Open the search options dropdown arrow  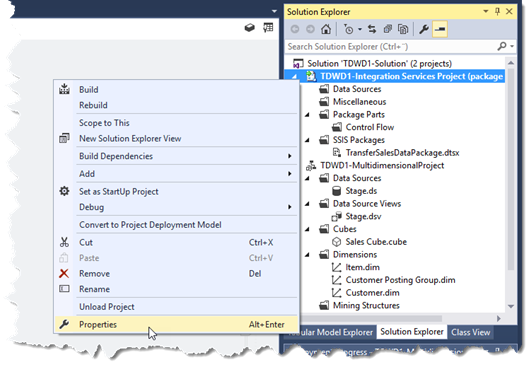[x=512, y=46]
